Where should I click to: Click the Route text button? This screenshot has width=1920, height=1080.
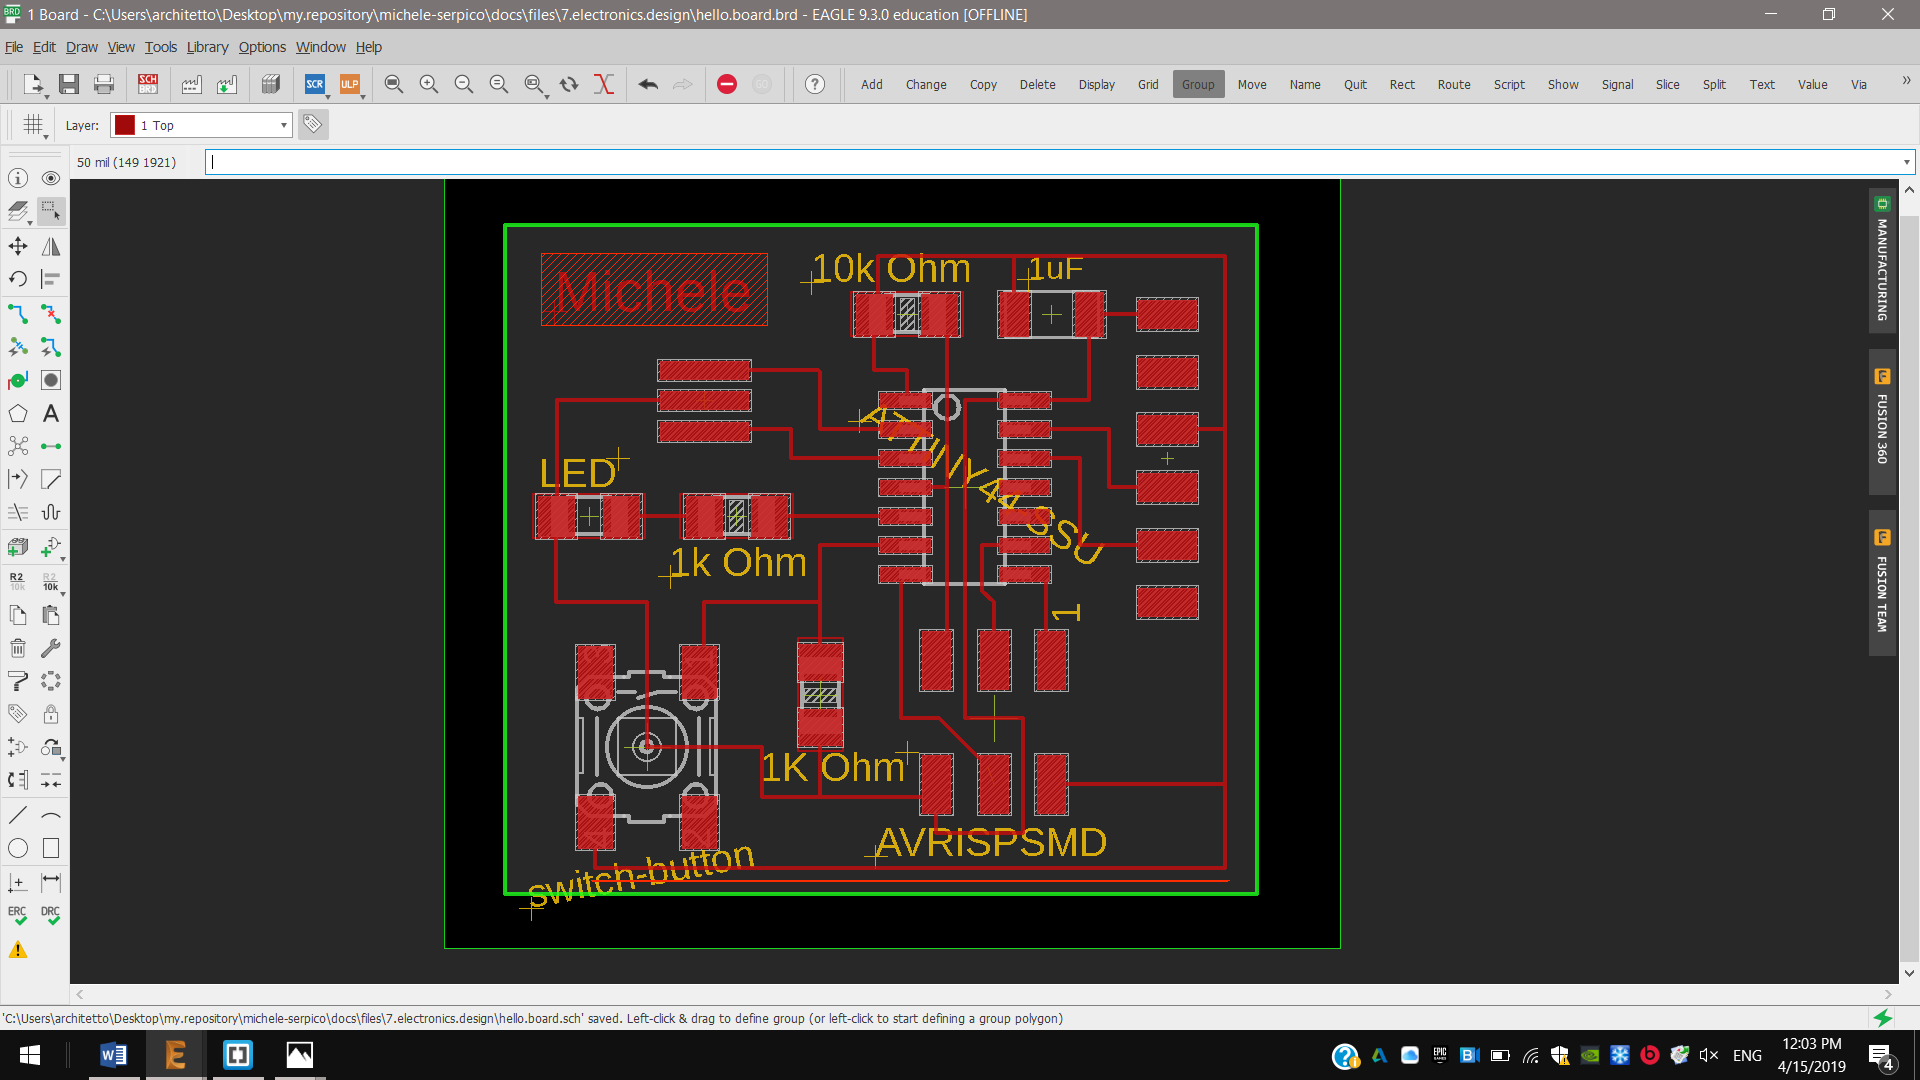[x=1453, y=84]
